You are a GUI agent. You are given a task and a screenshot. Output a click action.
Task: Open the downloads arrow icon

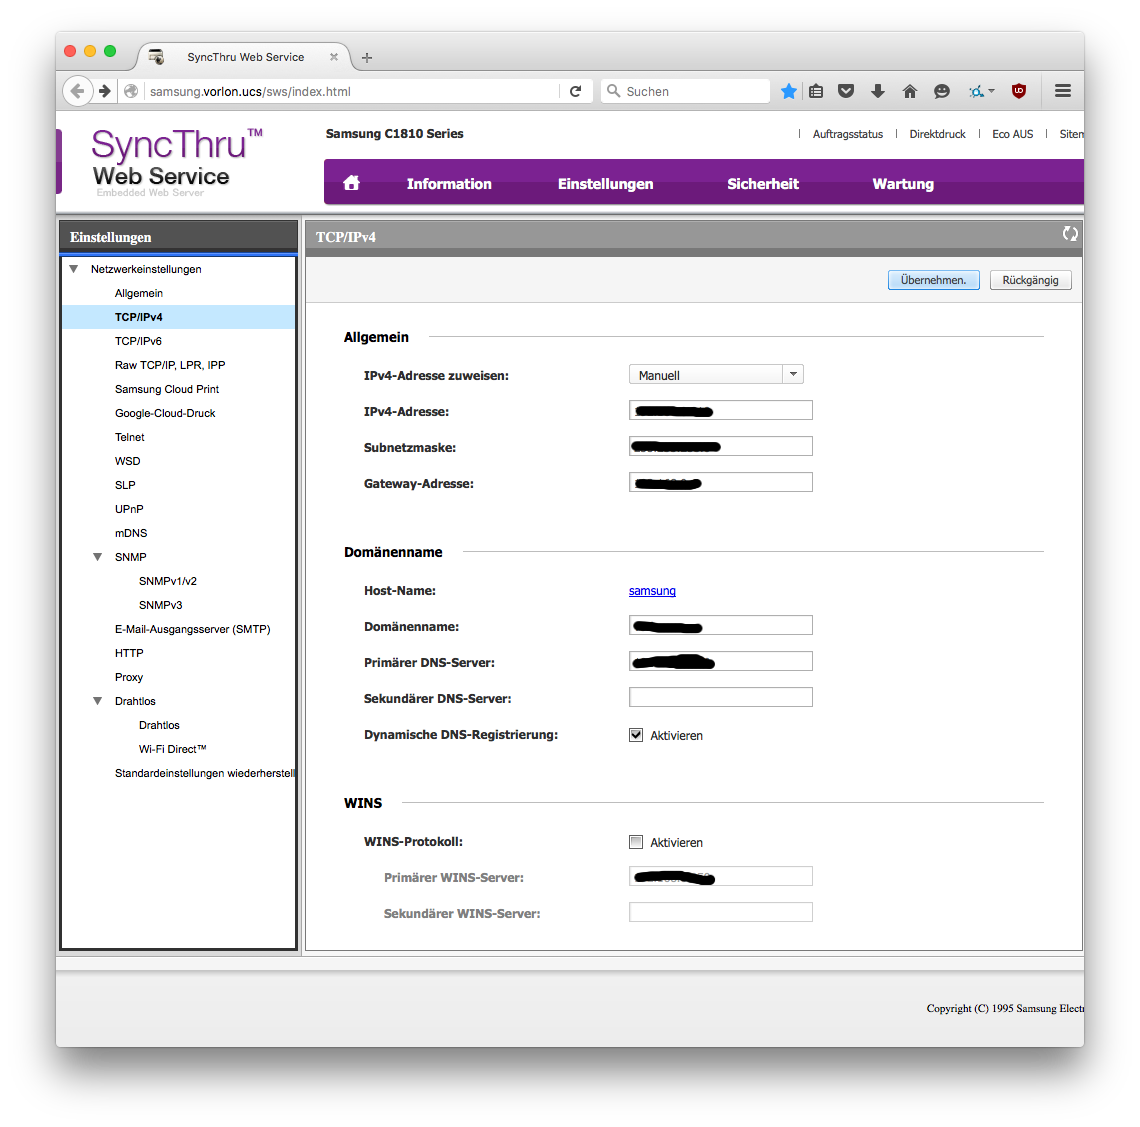tap(878, 91)
